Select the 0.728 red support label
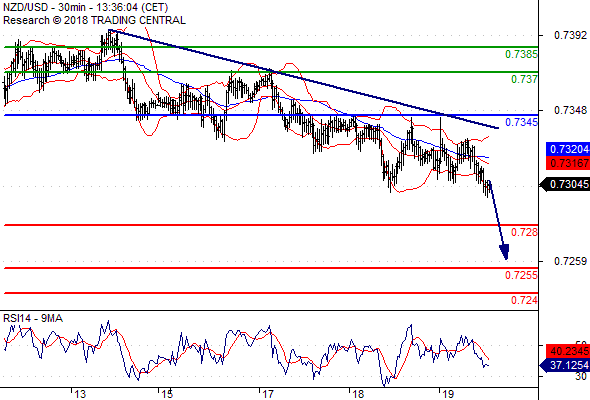590x400 pixels. pyautogui.click(x=524, y=232)
